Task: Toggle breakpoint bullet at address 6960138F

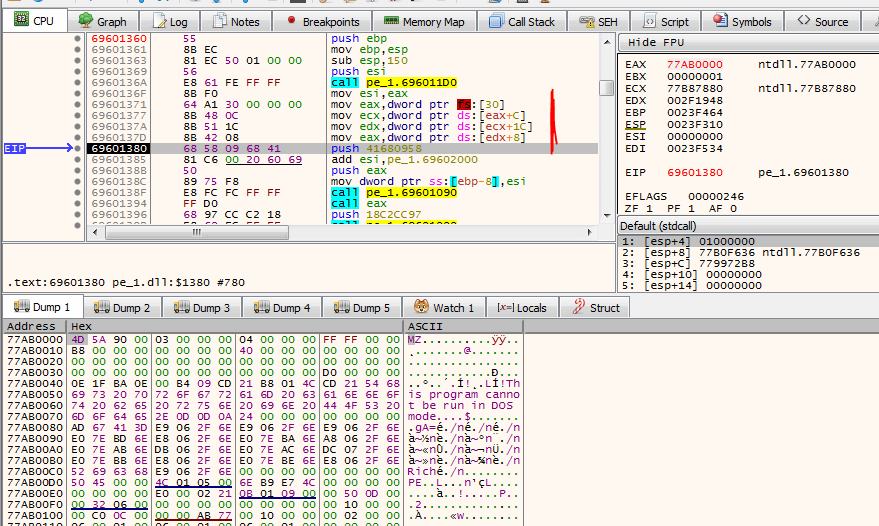Action: point(77,192)
